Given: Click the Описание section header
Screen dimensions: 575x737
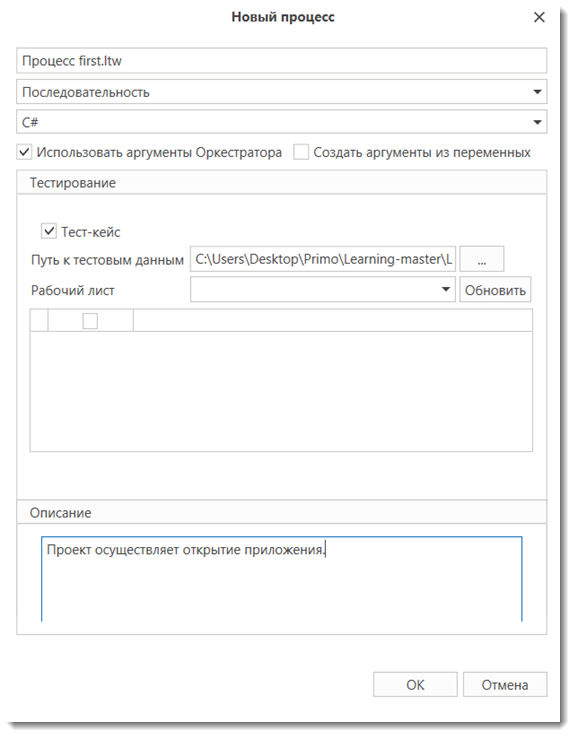Looking at the screenshot, I should [x=282, y=512].
